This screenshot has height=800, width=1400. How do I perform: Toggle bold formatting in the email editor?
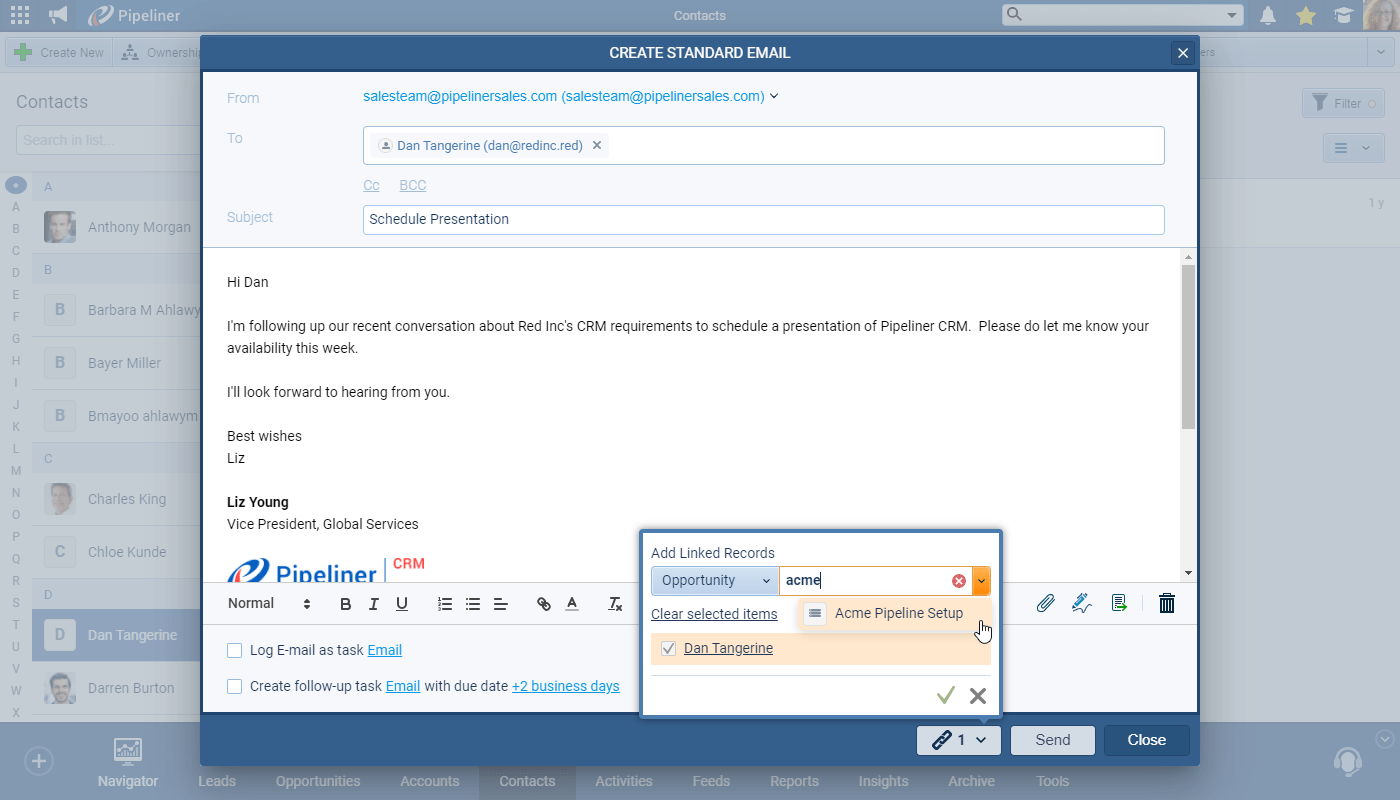[345, 604]
